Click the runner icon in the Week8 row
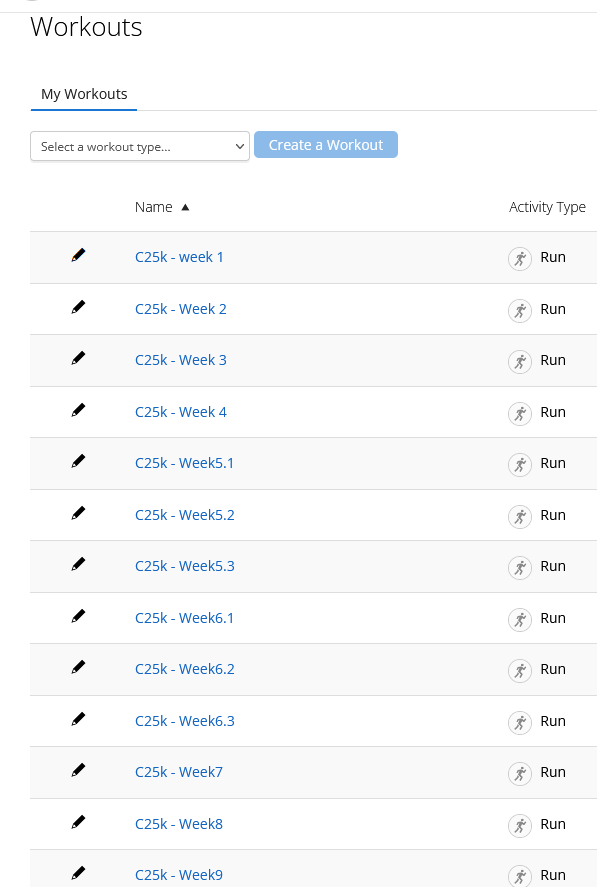Screen dimensions: 597x887 [519, 826]
